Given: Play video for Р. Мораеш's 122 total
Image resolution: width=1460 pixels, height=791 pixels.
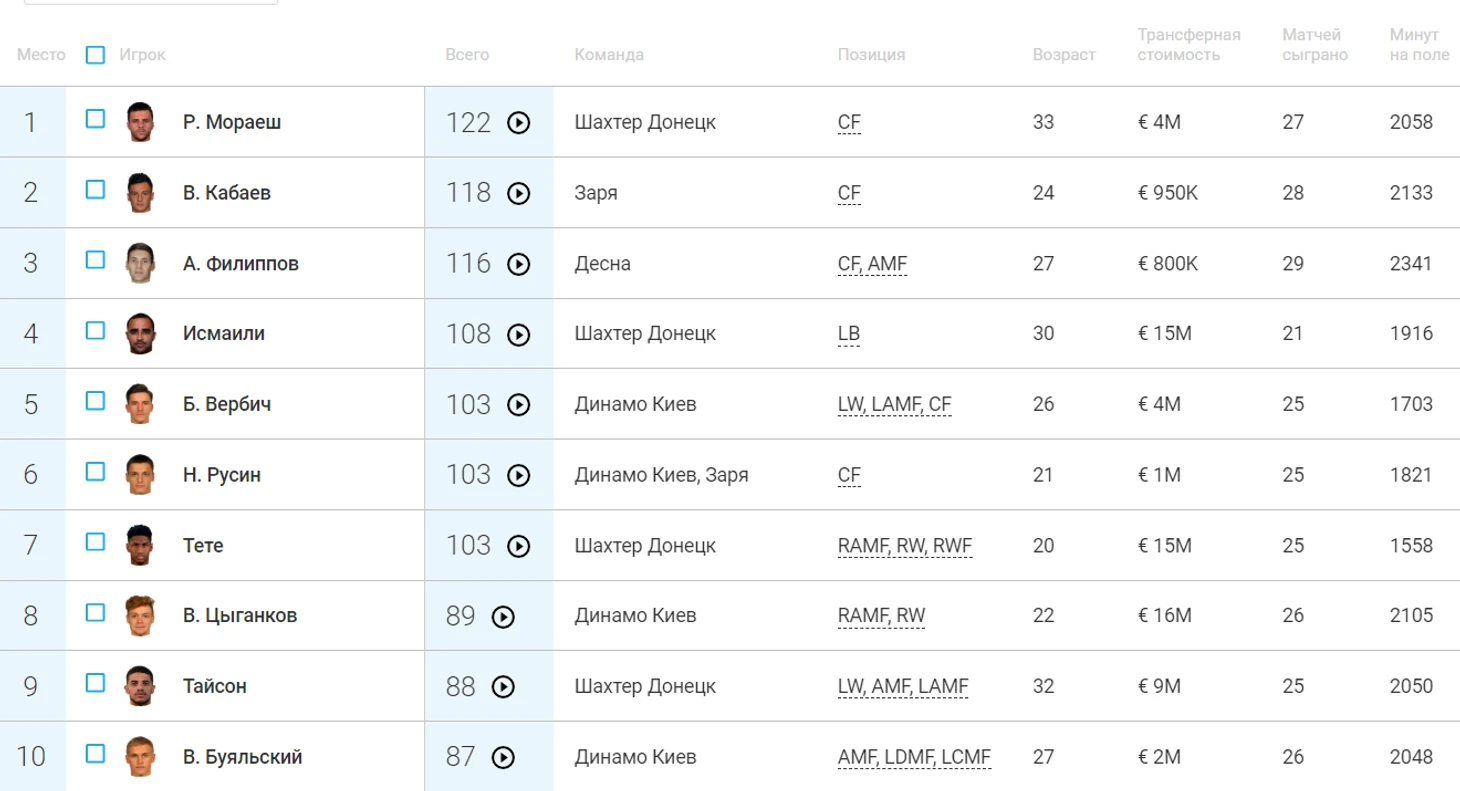Looking at the screenshot, I should pos(518,123).
